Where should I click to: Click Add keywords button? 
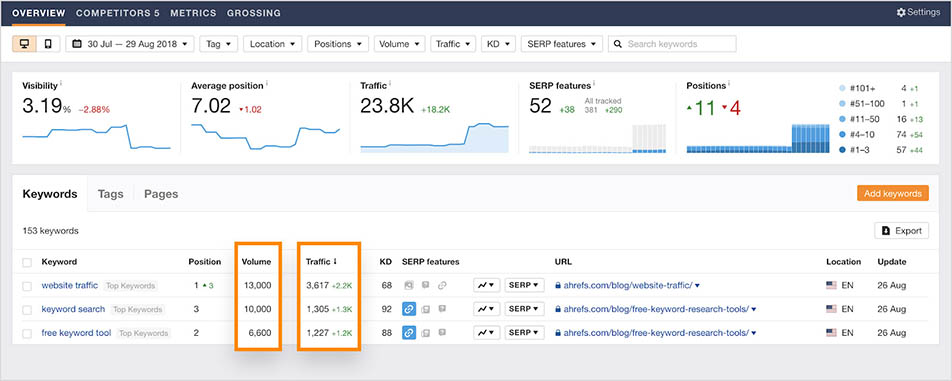pos(892,194)
